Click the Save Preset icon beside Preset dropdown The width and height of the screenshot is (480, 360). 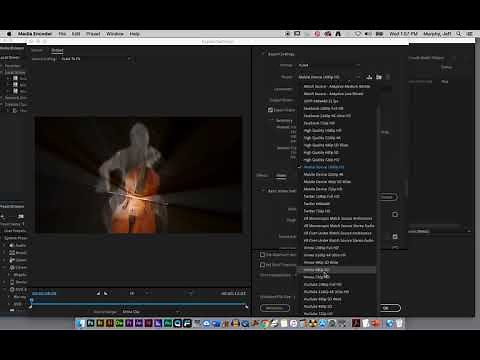tap(369, 77)
